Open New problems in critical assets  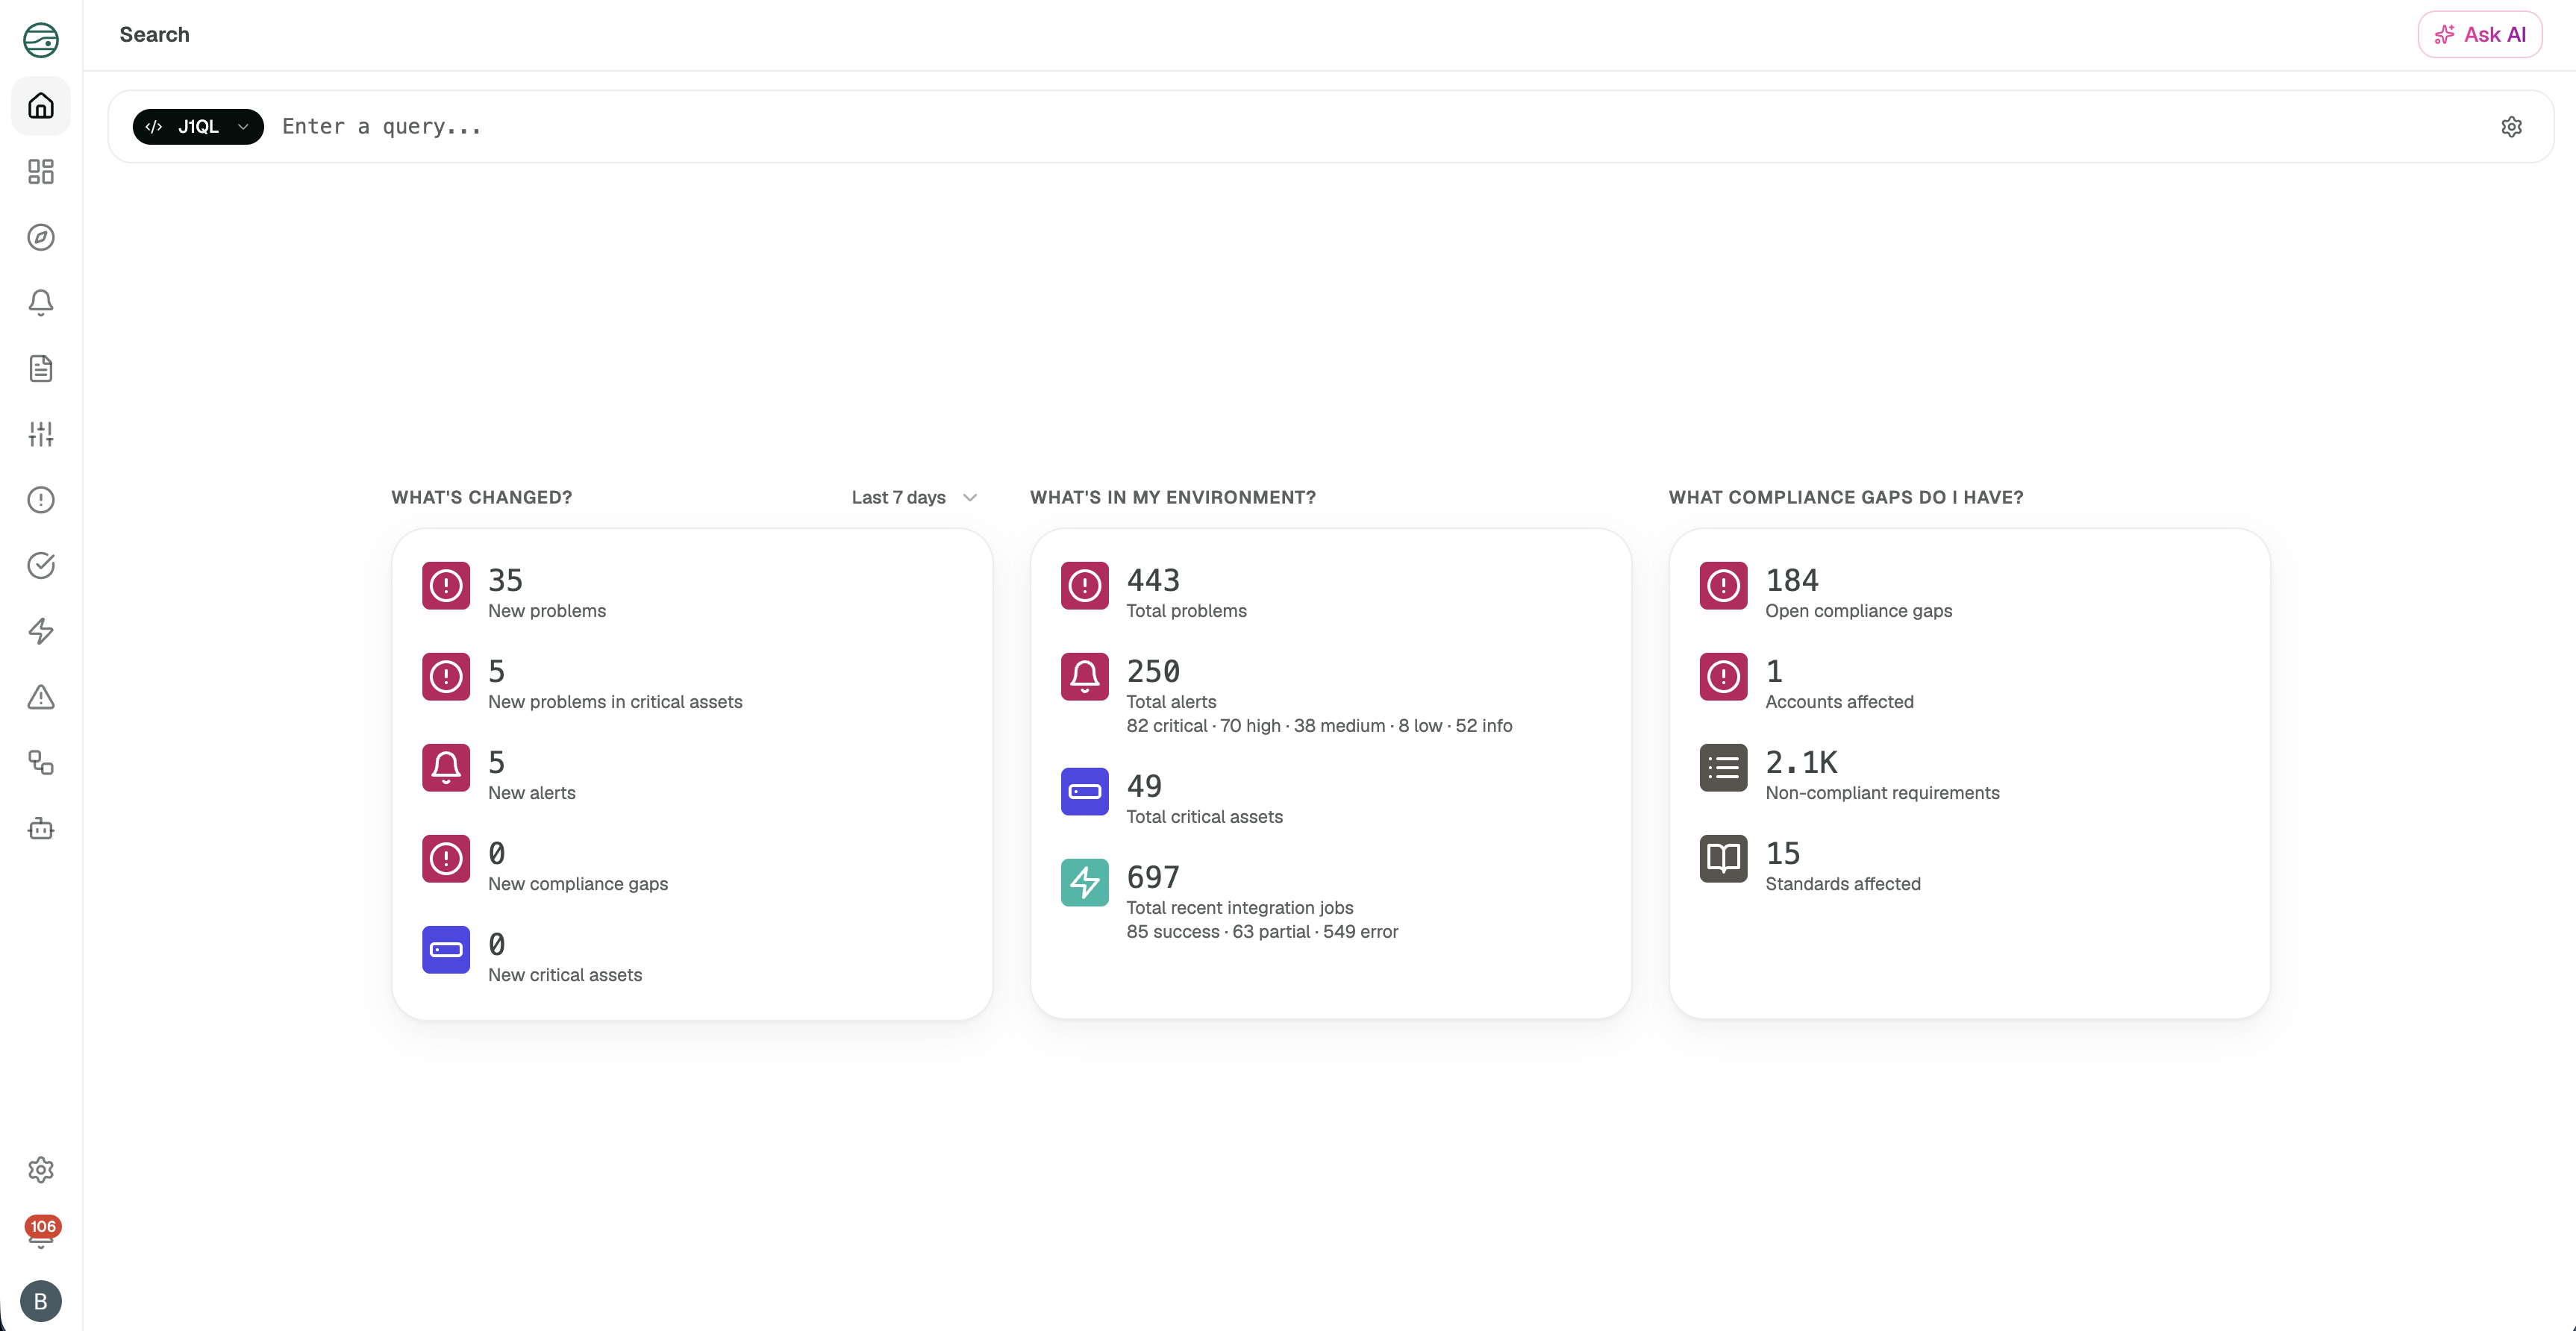(615, 684)
